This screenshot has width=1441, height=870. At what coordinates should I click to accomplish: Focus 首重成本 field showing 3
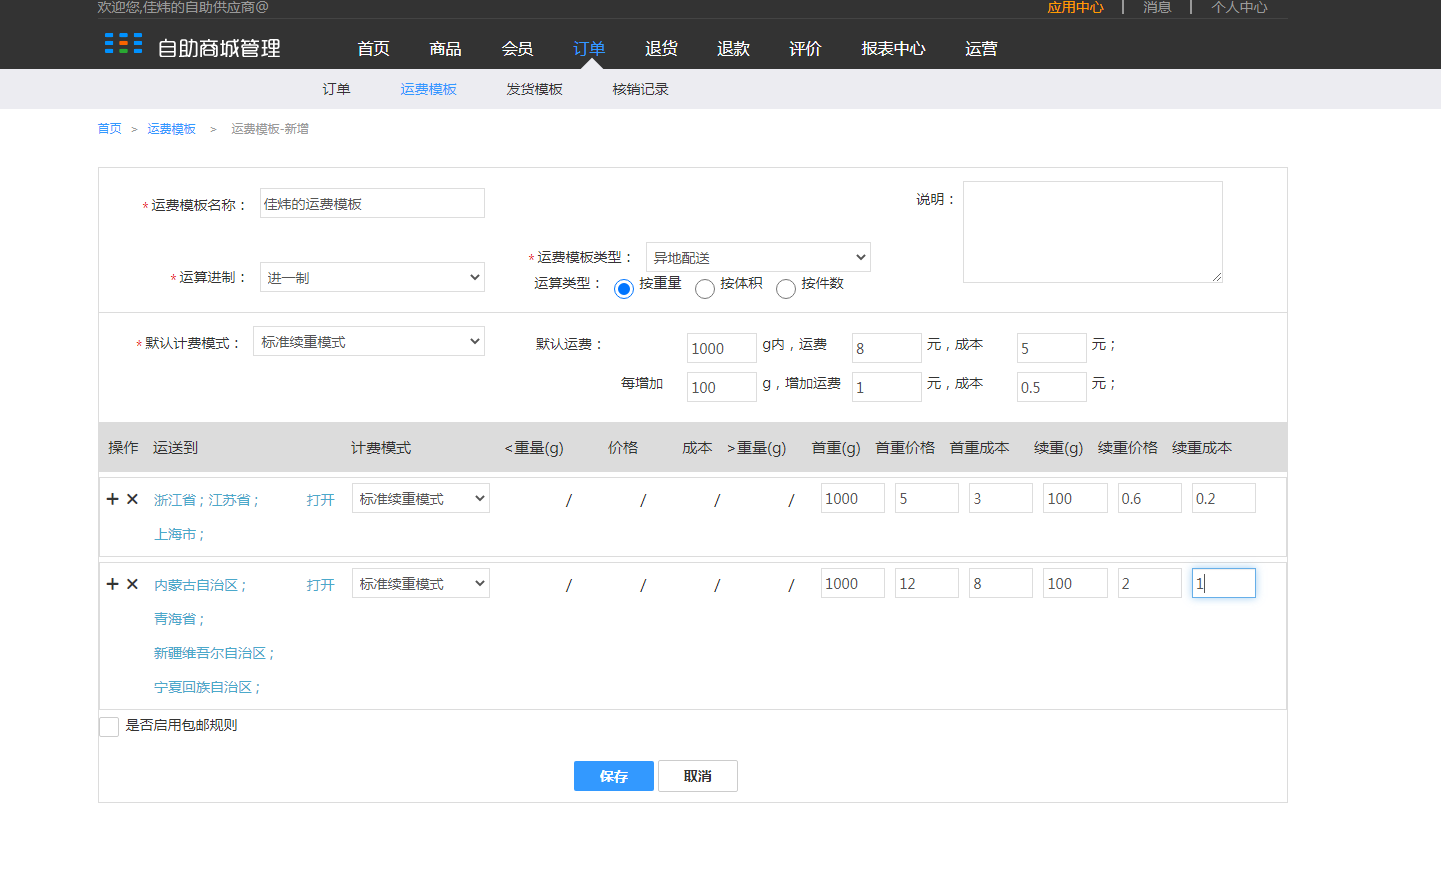[1001, 498]
